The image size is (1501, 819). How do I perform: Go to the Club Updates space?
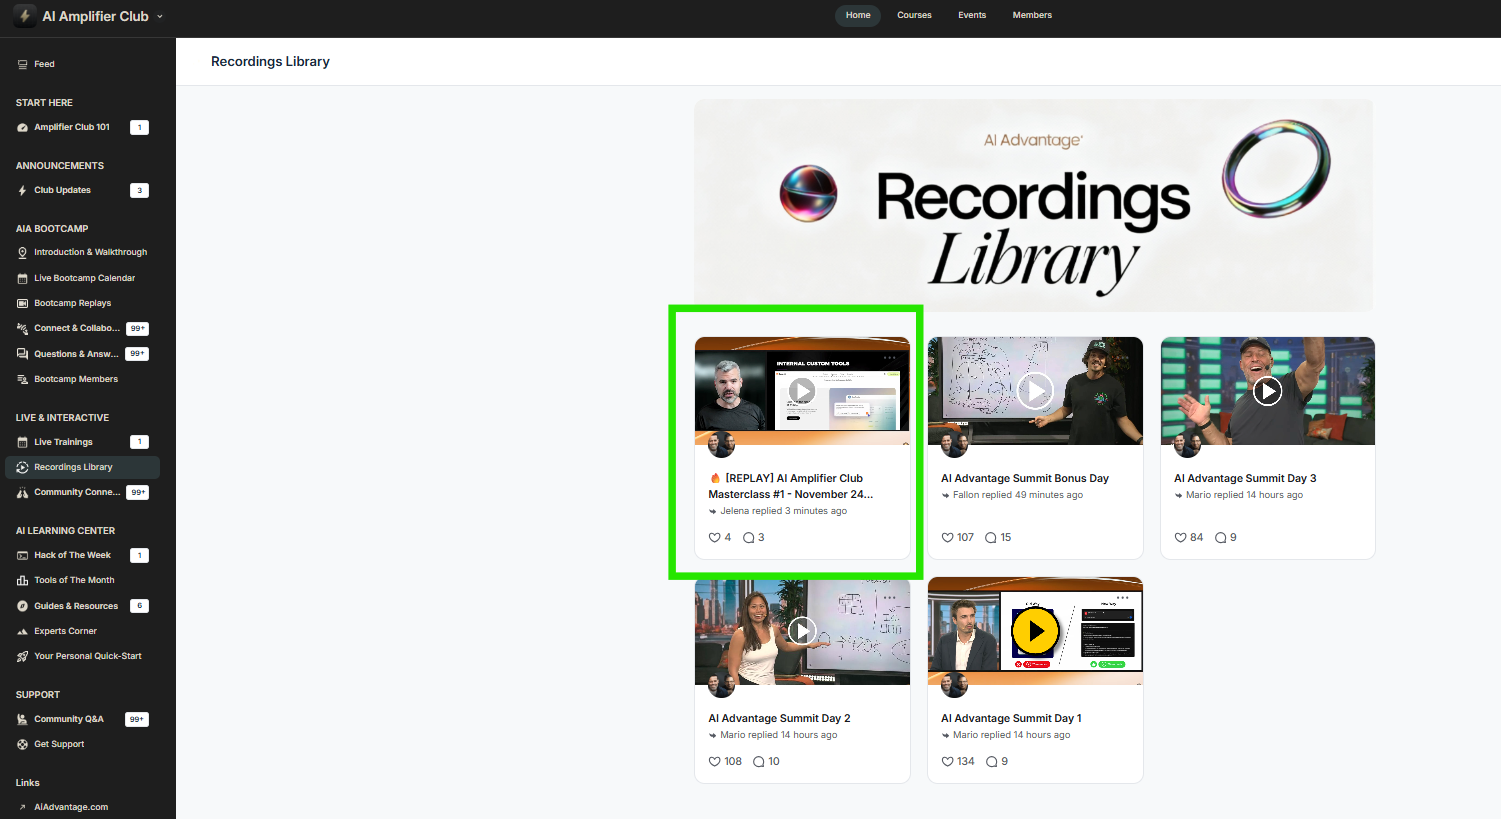click(x=82, y=190)
